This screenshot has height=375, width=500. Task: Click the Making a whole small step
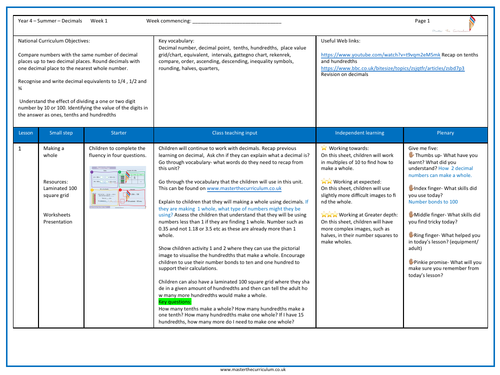click(53, 152)
